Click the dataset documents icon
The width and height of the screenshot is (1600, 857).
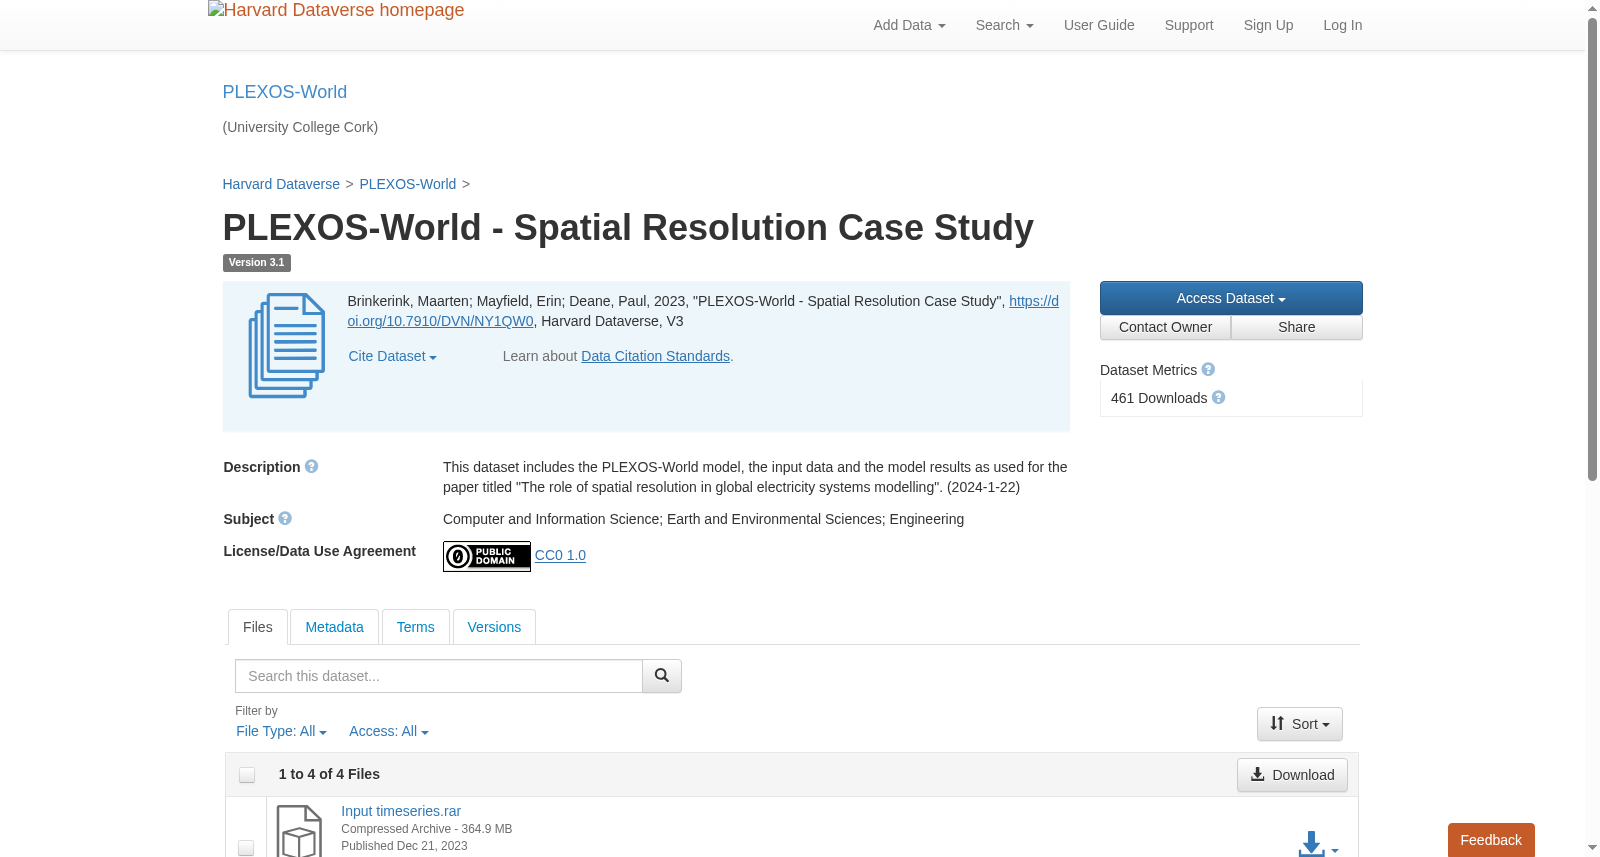tap(287, 345)
